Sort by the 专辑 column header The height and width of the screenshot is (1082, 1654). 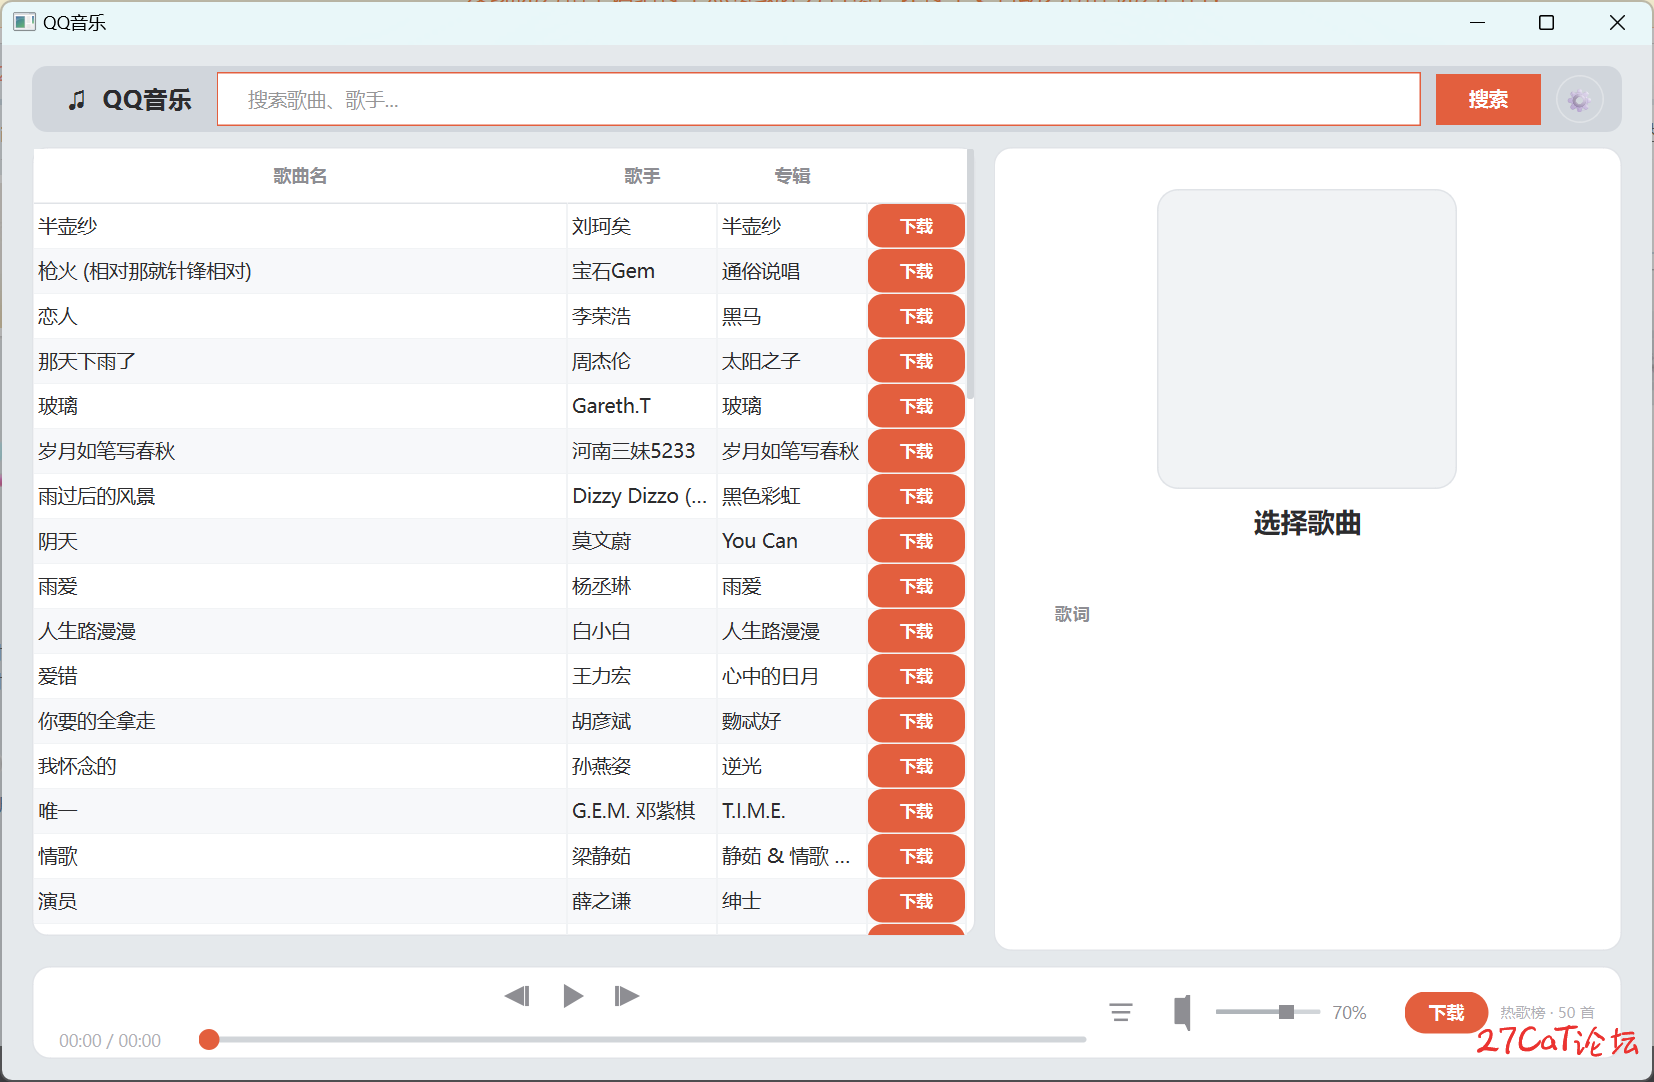pyautogui.click(x=792, y=176)
